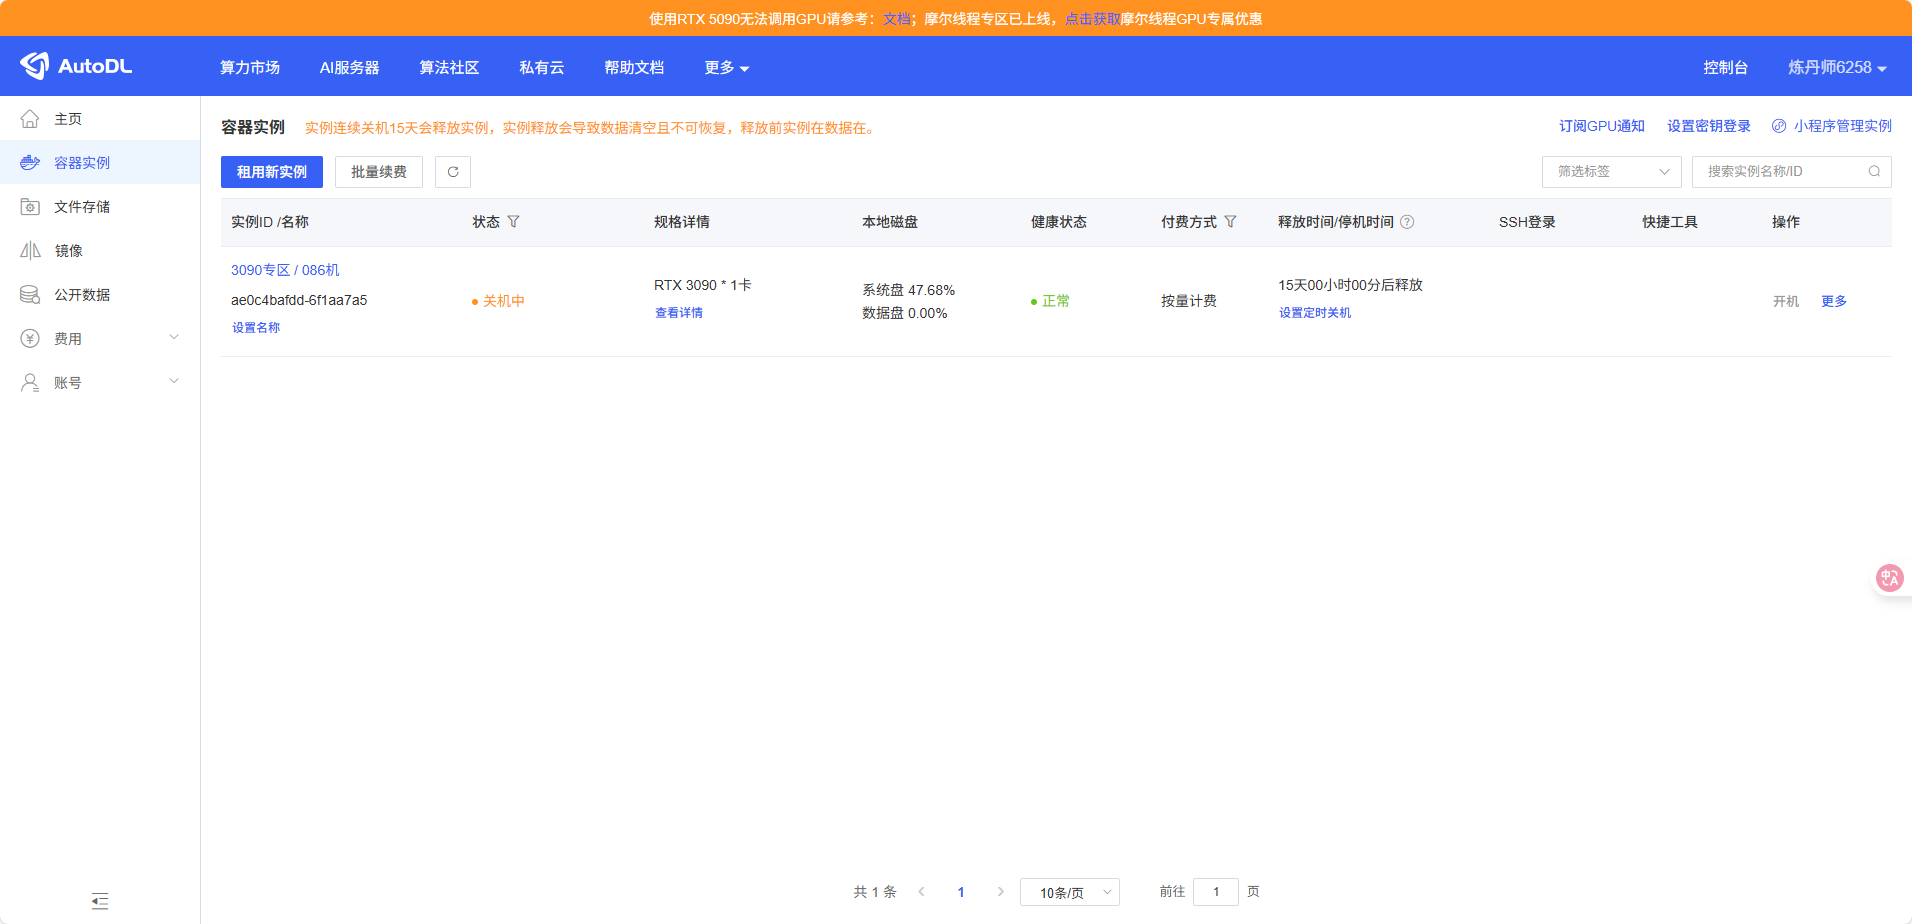
Task: Expand the 费用 sidebar section
Action: click(x=100, y=339)
